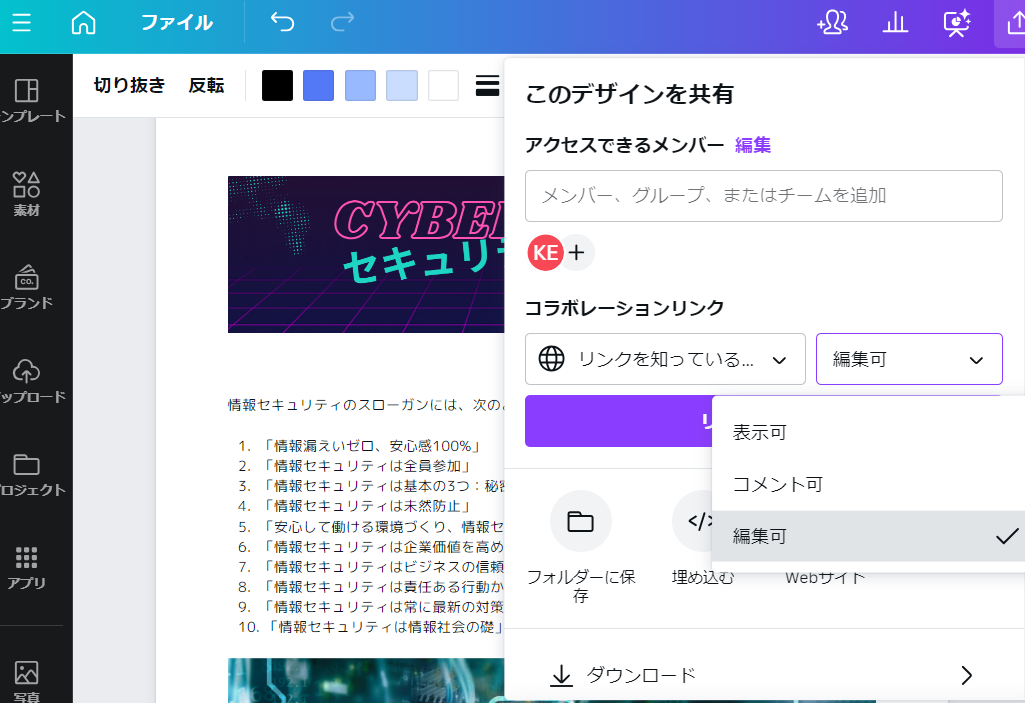
Task: Undo the last action
Action: (x=282, y=22)
